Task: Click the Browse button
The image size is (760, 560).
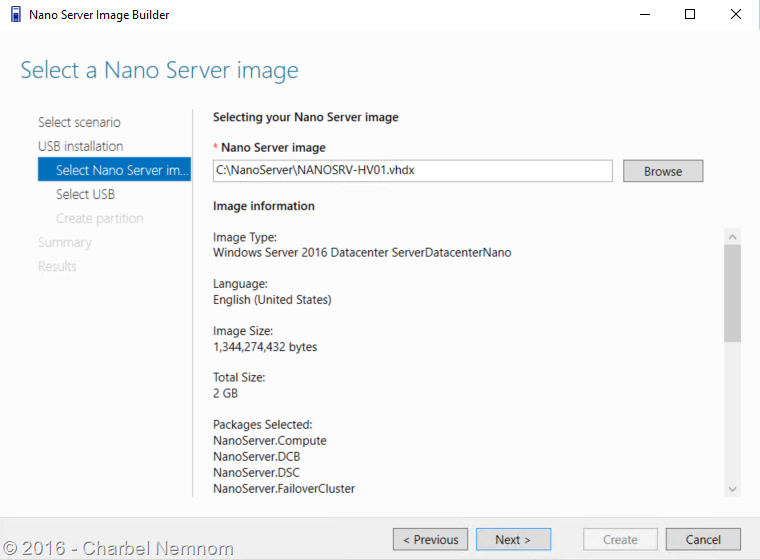Action: click(x=663, y=171)
